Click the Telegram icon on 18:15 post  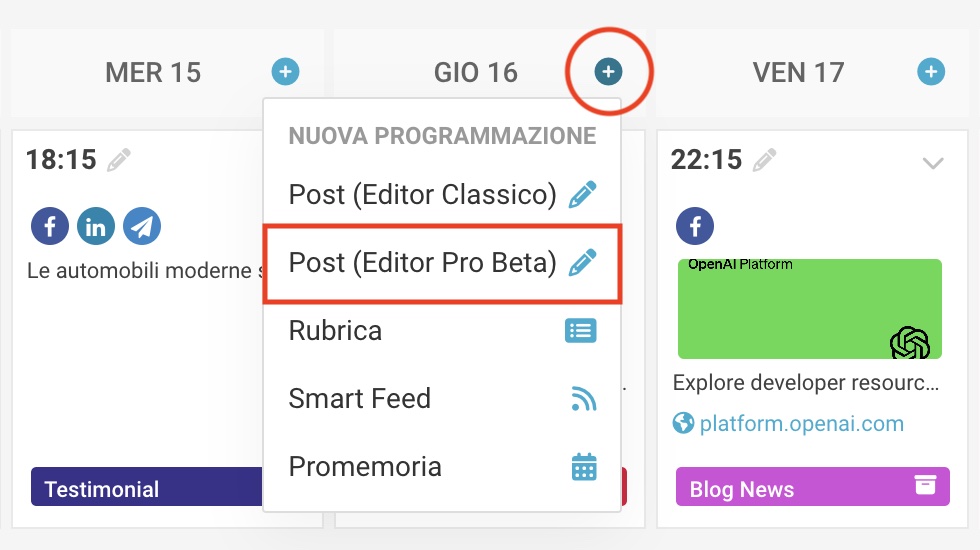pos(142,226)
